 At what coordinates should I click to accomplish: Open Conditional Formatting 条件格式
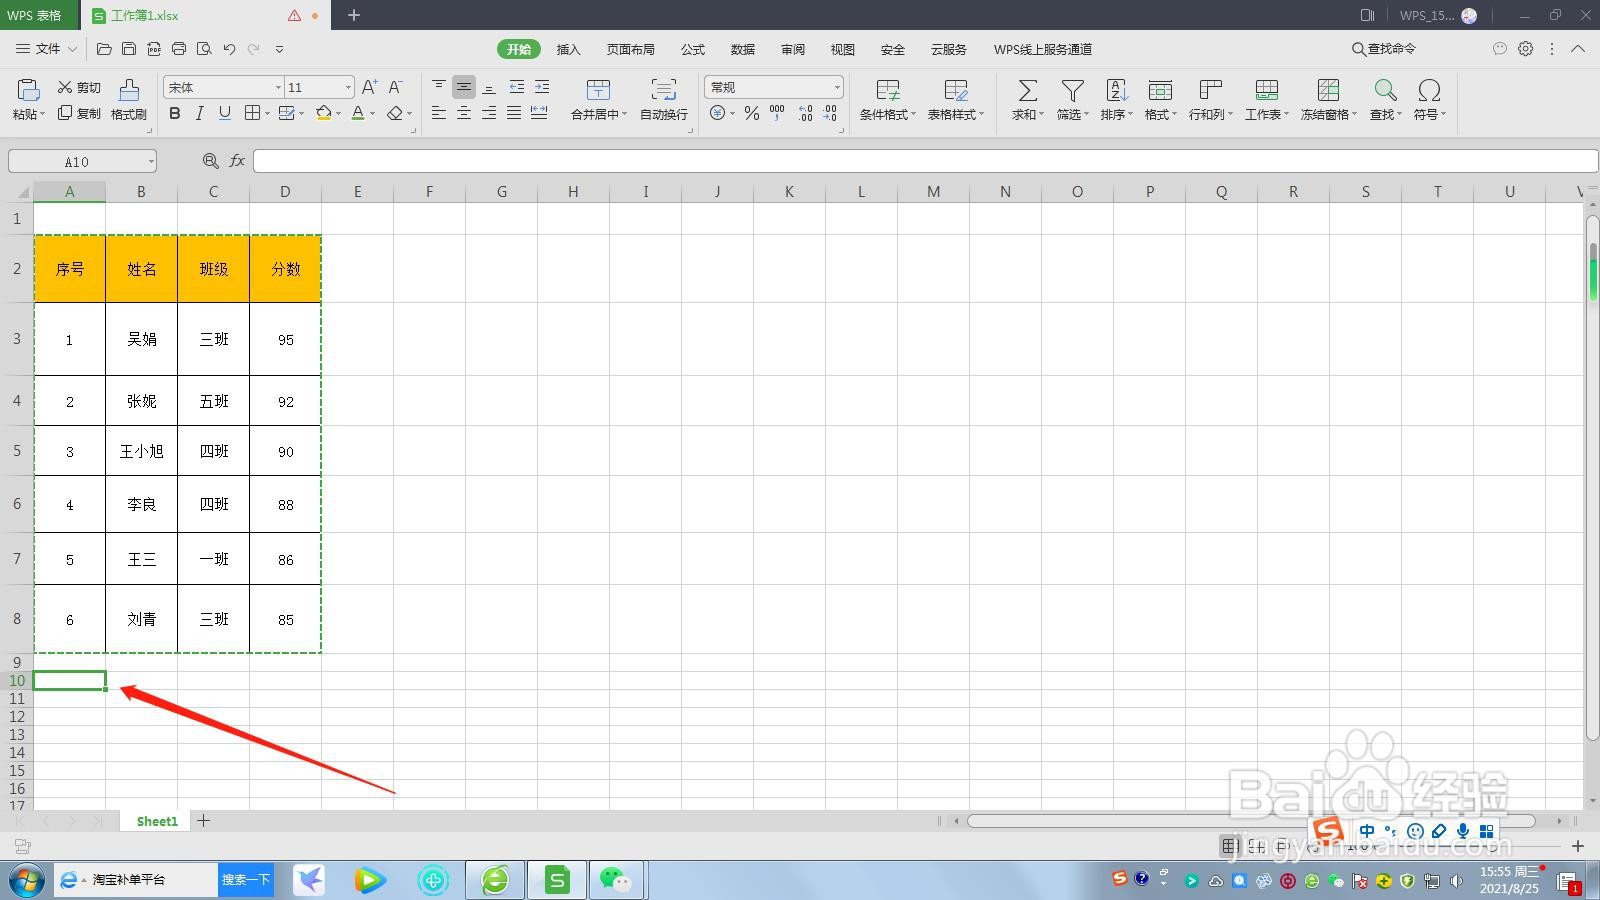[888, 100]
